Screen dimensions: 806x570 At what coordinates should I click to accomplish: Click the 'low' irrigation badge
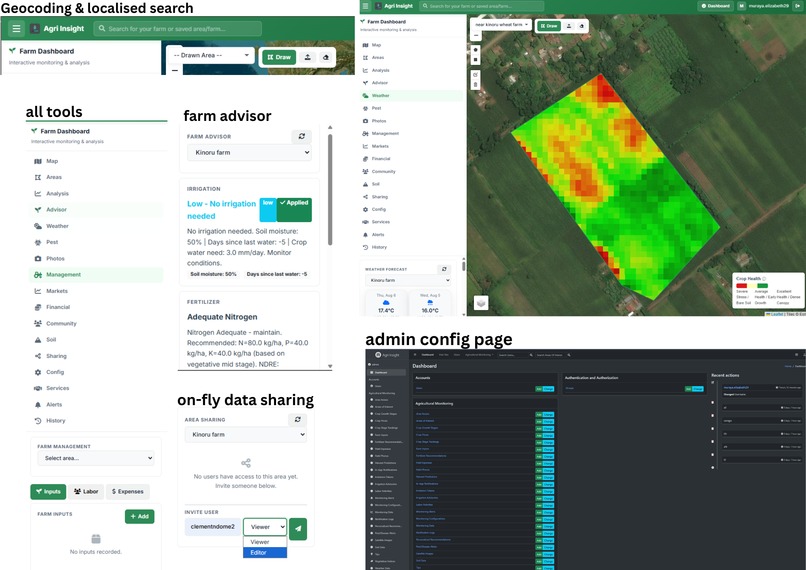[268, 210]
